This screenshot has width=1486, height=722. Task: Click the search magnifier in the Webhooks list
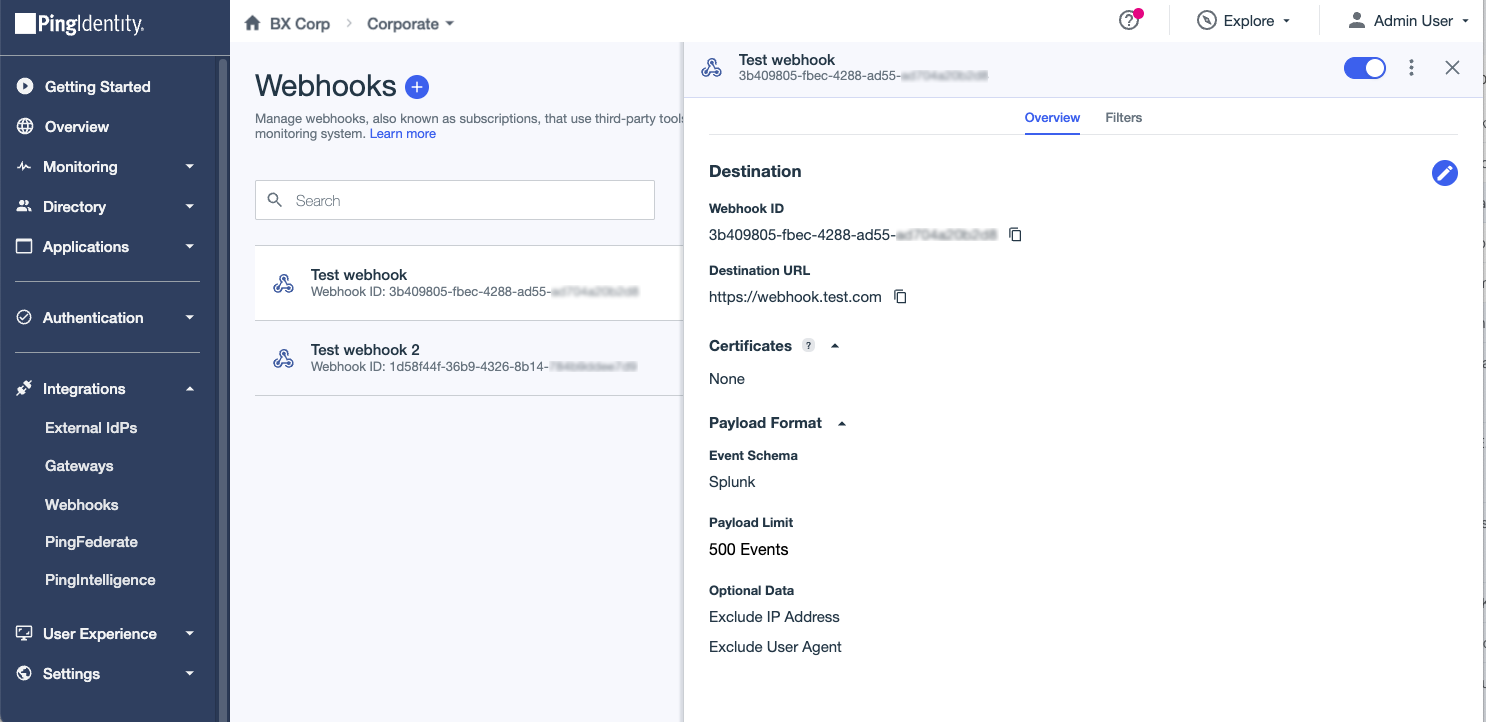(x=275, y=200)
